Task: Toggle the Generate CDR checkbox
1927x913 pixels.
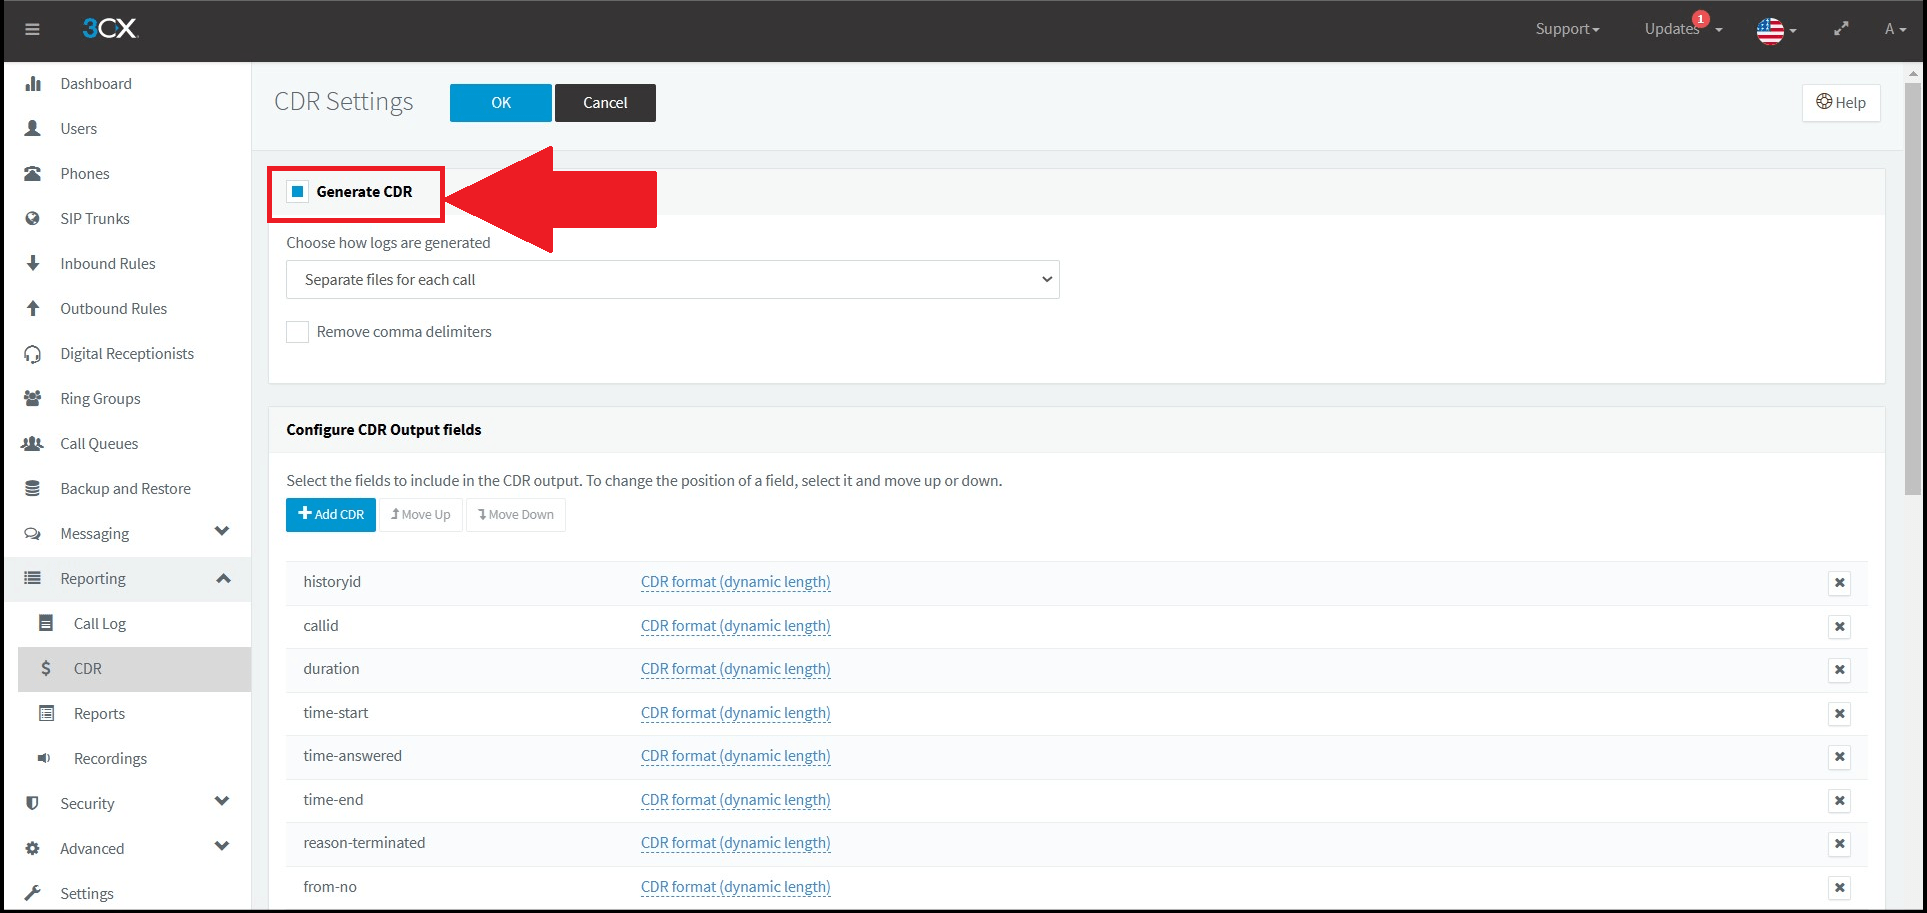Action: pyautogui.click(x=296, y=190)
